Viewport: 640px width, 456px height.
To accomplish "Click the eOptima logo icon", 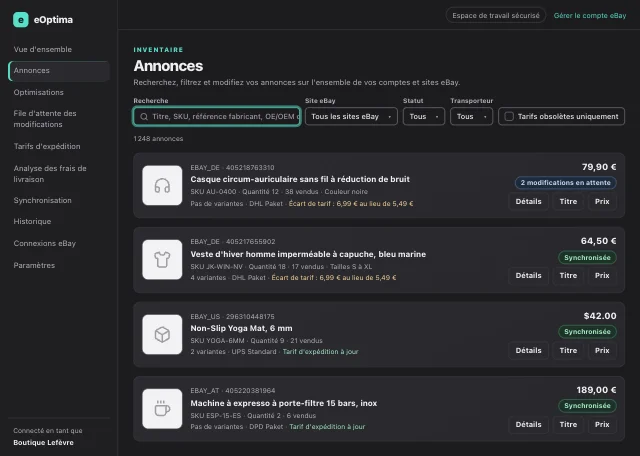I will (x=21, y=20).
